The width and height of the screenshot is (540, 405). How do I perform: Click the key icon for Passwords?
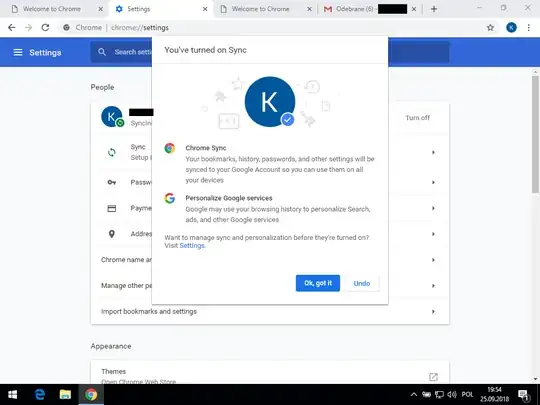pos(112,182)
